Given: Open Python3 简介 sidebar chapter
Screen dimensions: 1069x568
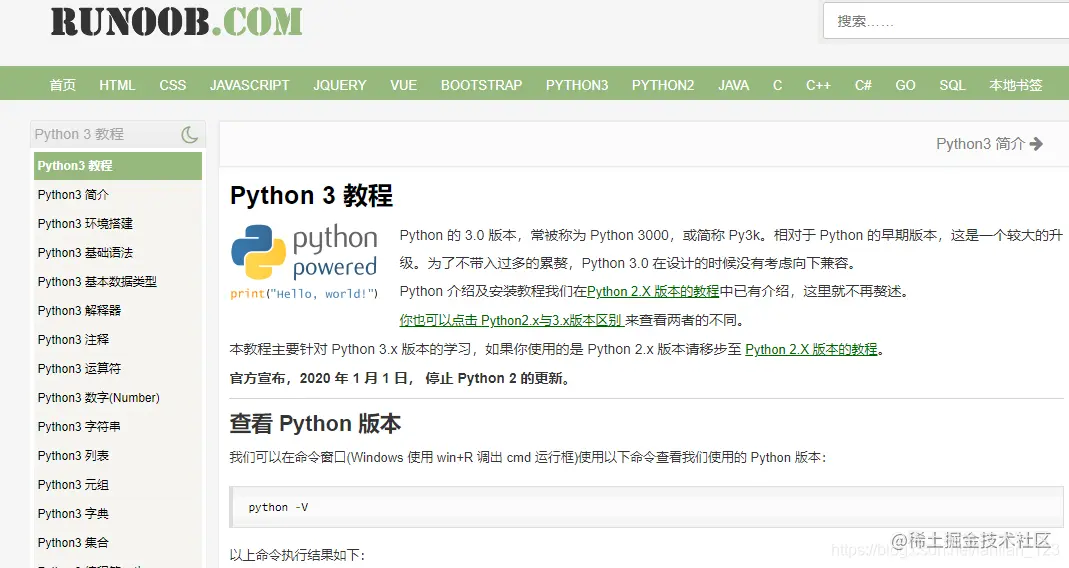Looking at the screenshot, I should point(73,195).
